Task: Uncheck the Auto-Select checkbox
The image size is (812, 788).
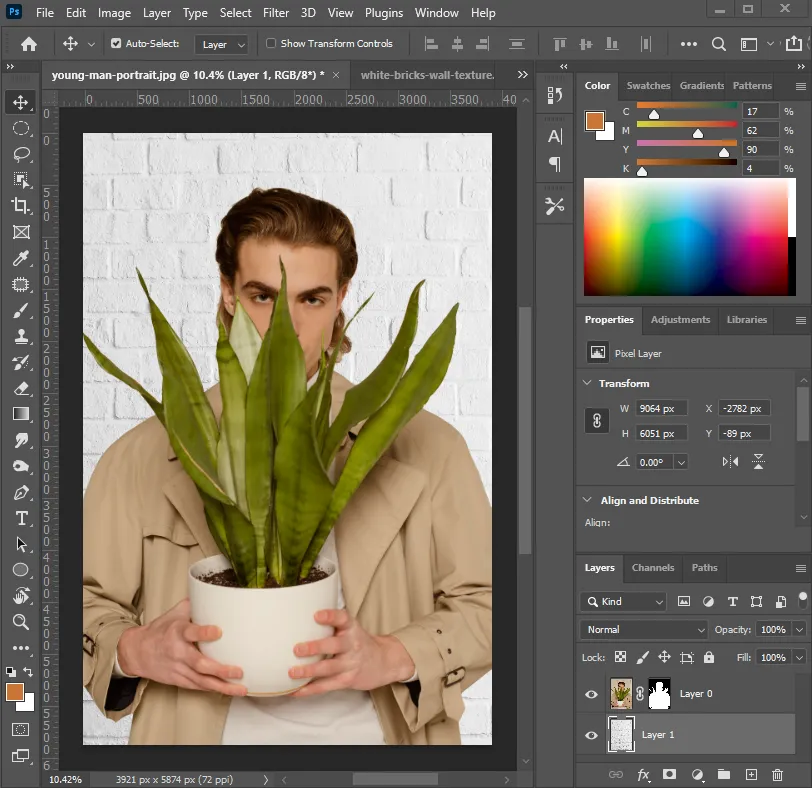Action: (x=116, y=44)
